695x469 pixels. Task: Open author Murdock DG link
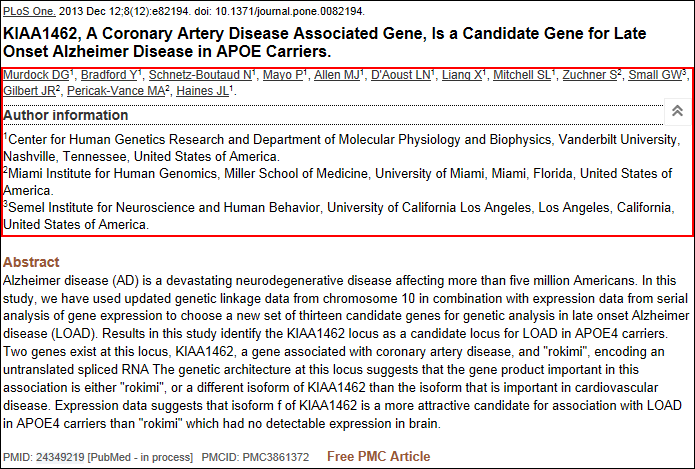pos(35,75)
